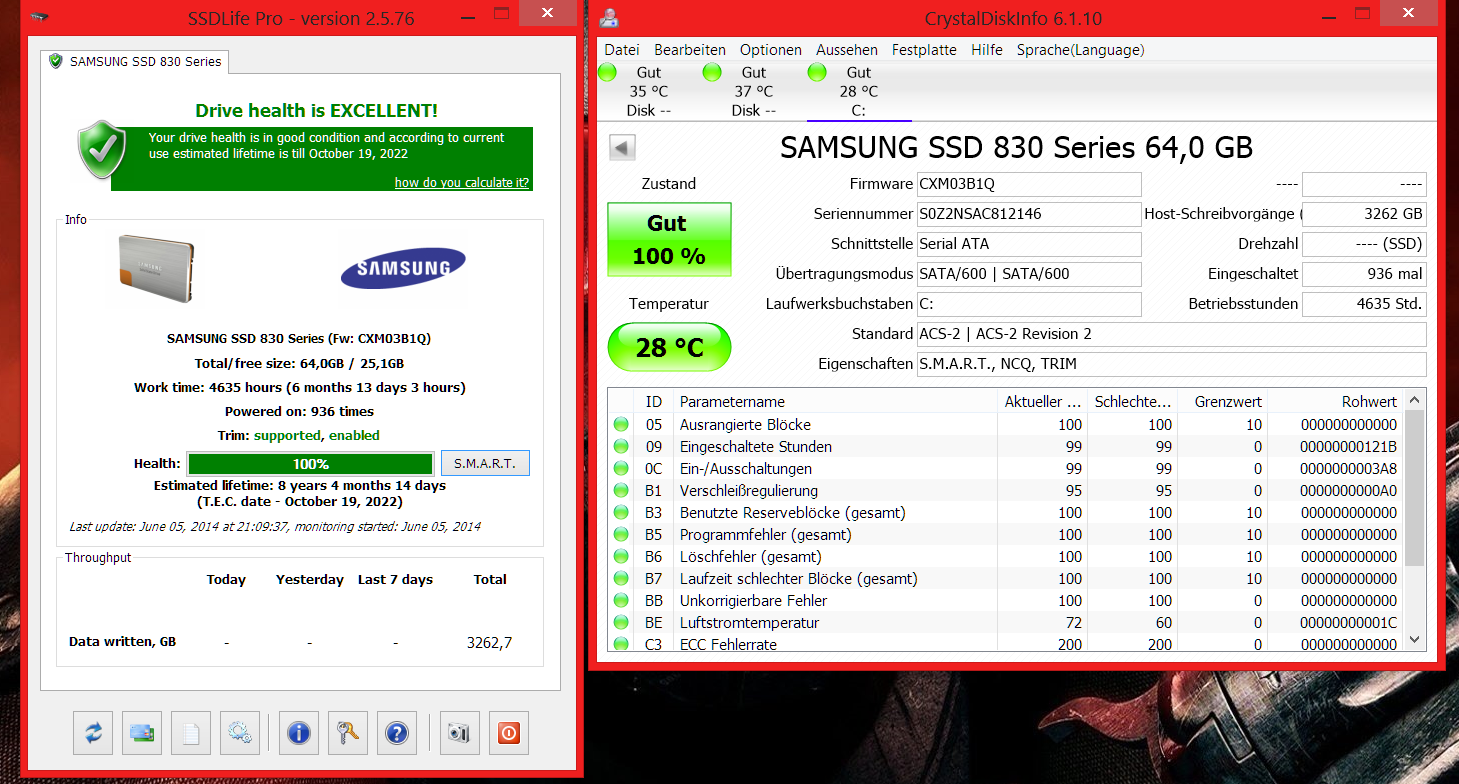
Task: Click the Gut 100 % health status button
Action: (x=669, y=240)
